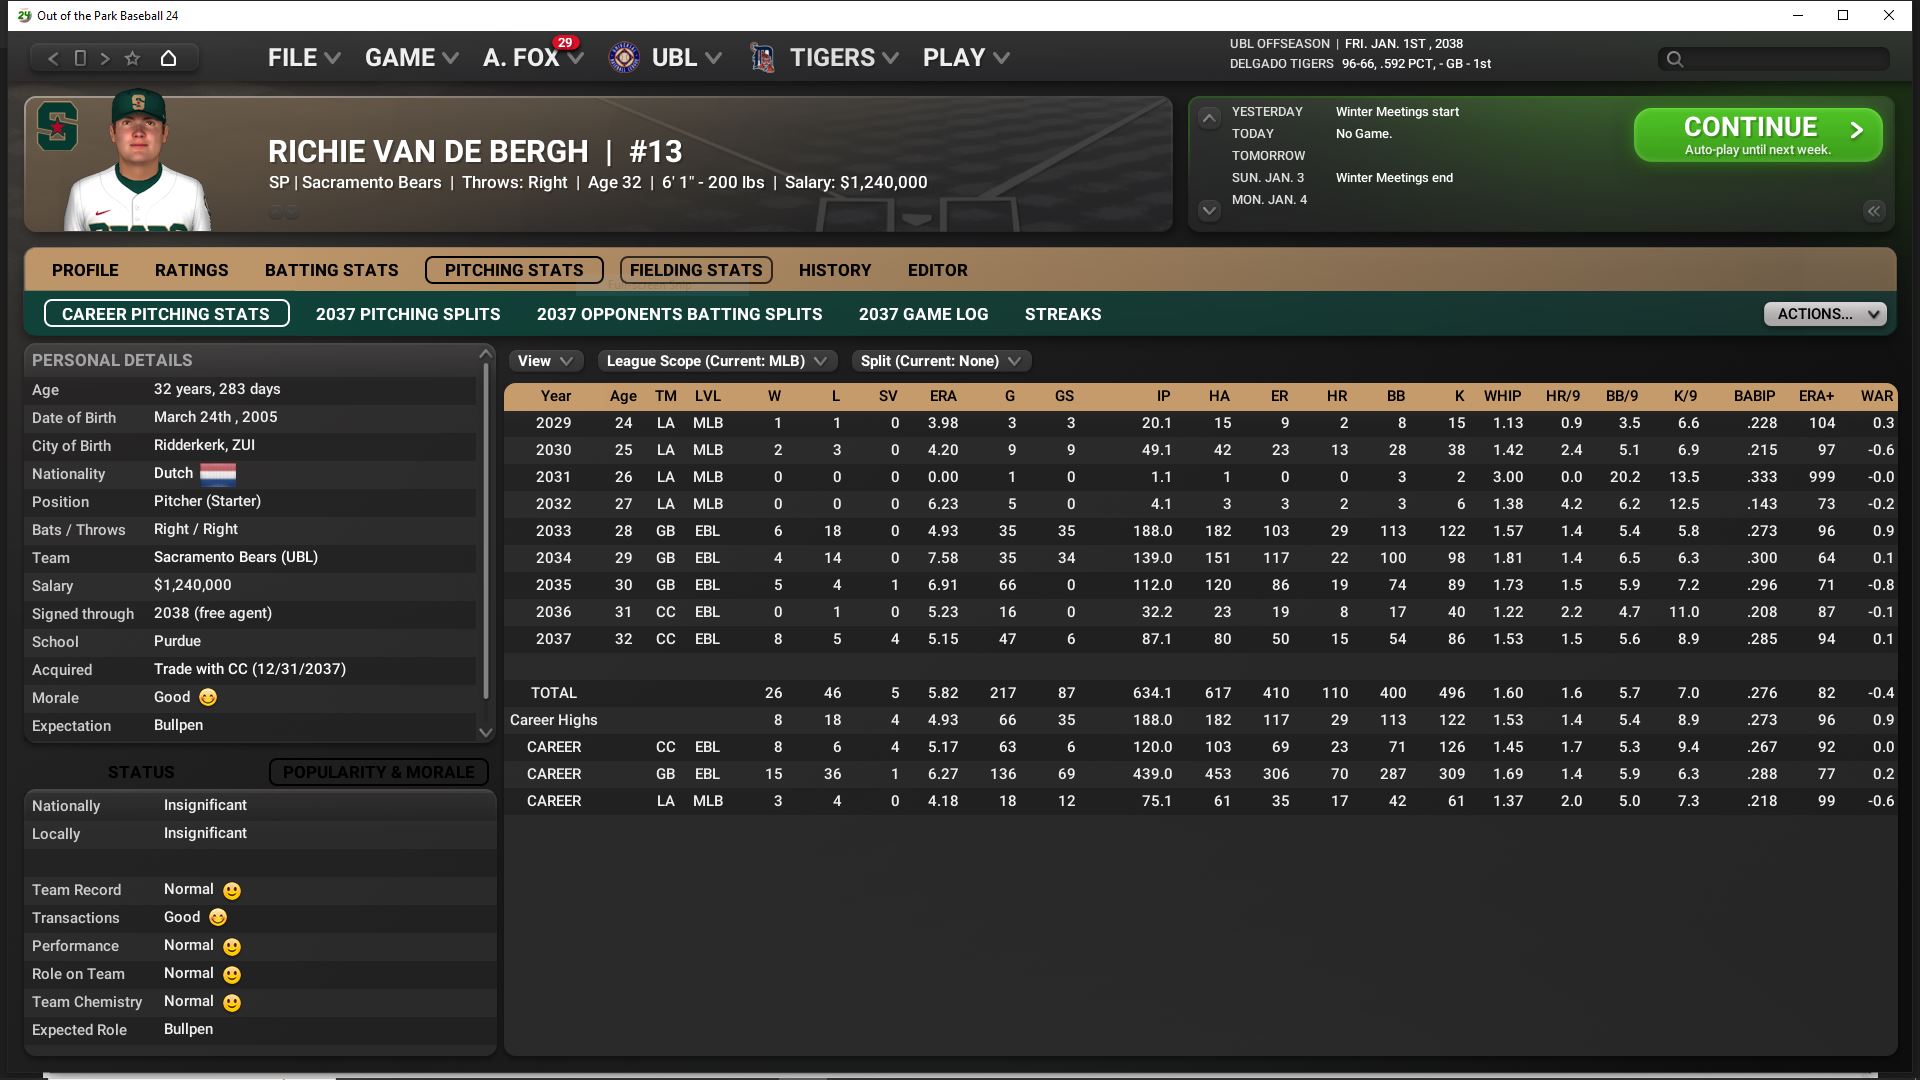
Task: Go back with the left arrow icon
Action: (54, 58)
